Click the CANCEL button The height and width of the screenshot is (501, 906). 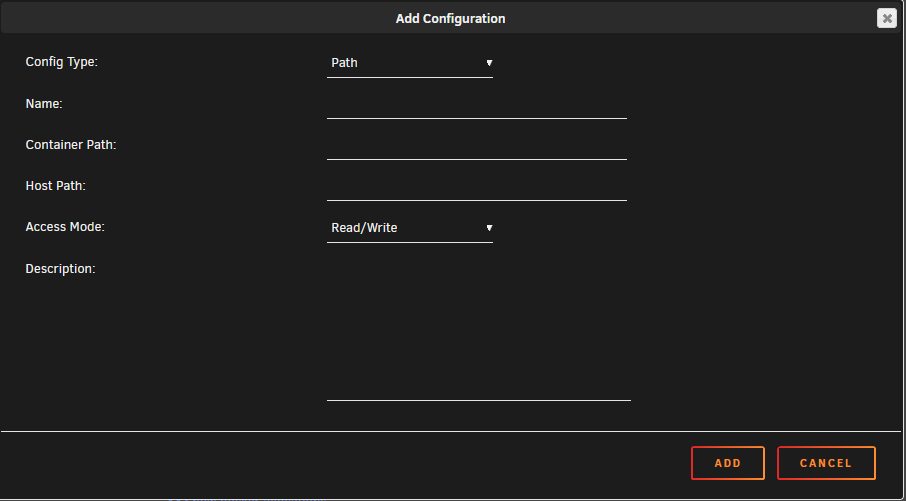coord(826,463)
